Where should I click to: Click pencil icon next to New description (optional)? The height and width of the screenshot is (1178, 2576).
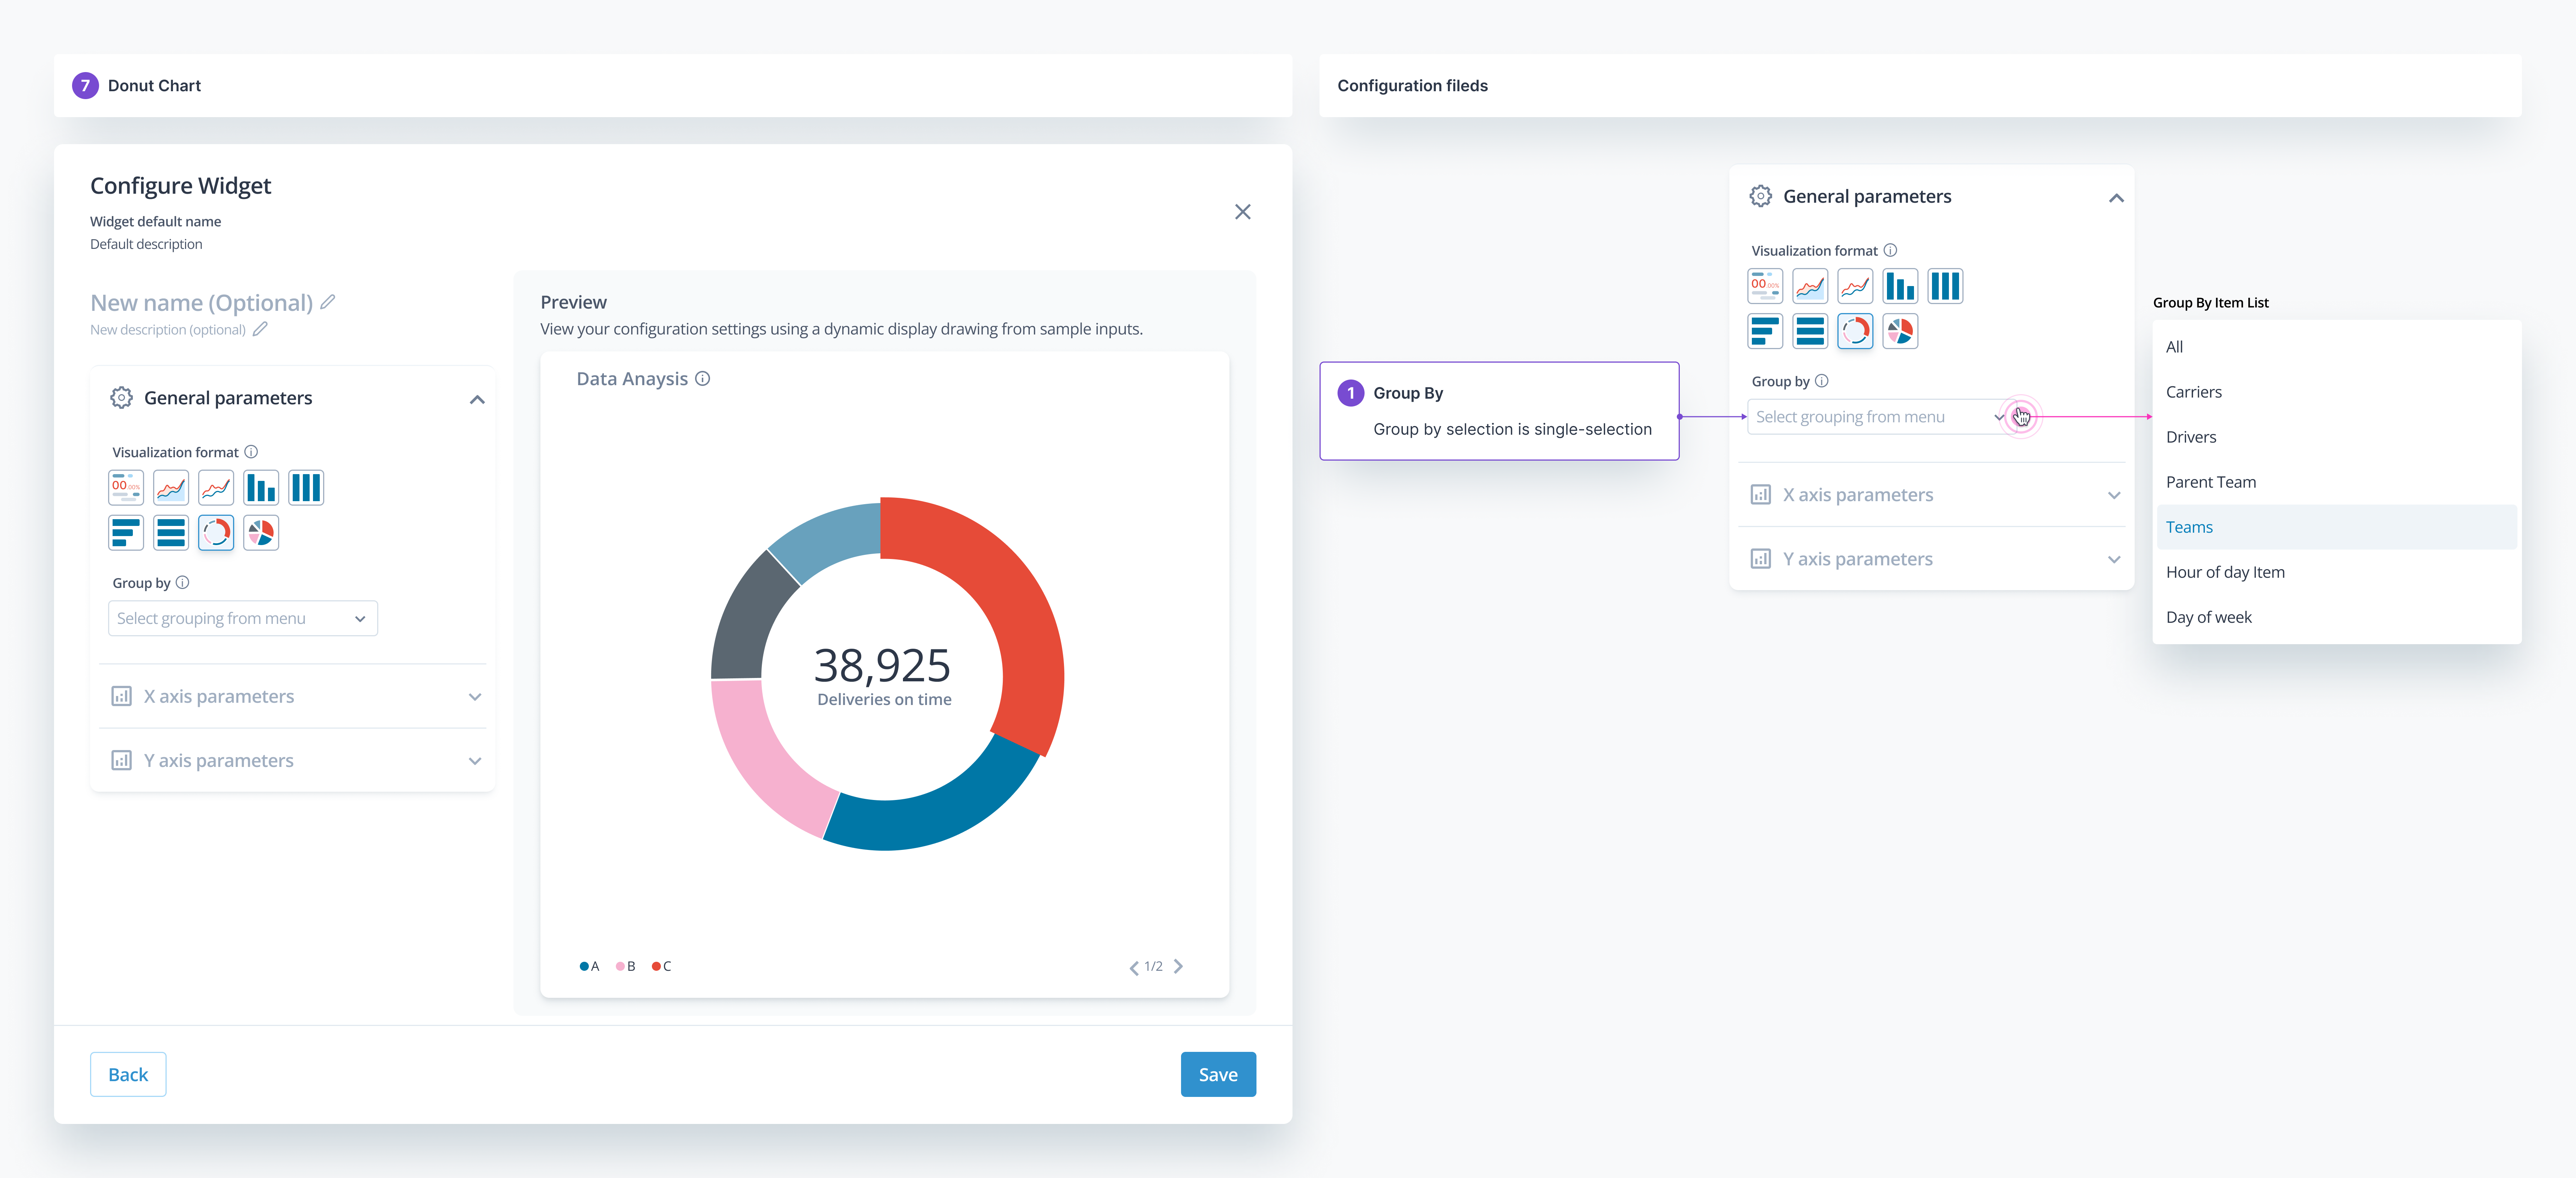[x=260, y=329]
